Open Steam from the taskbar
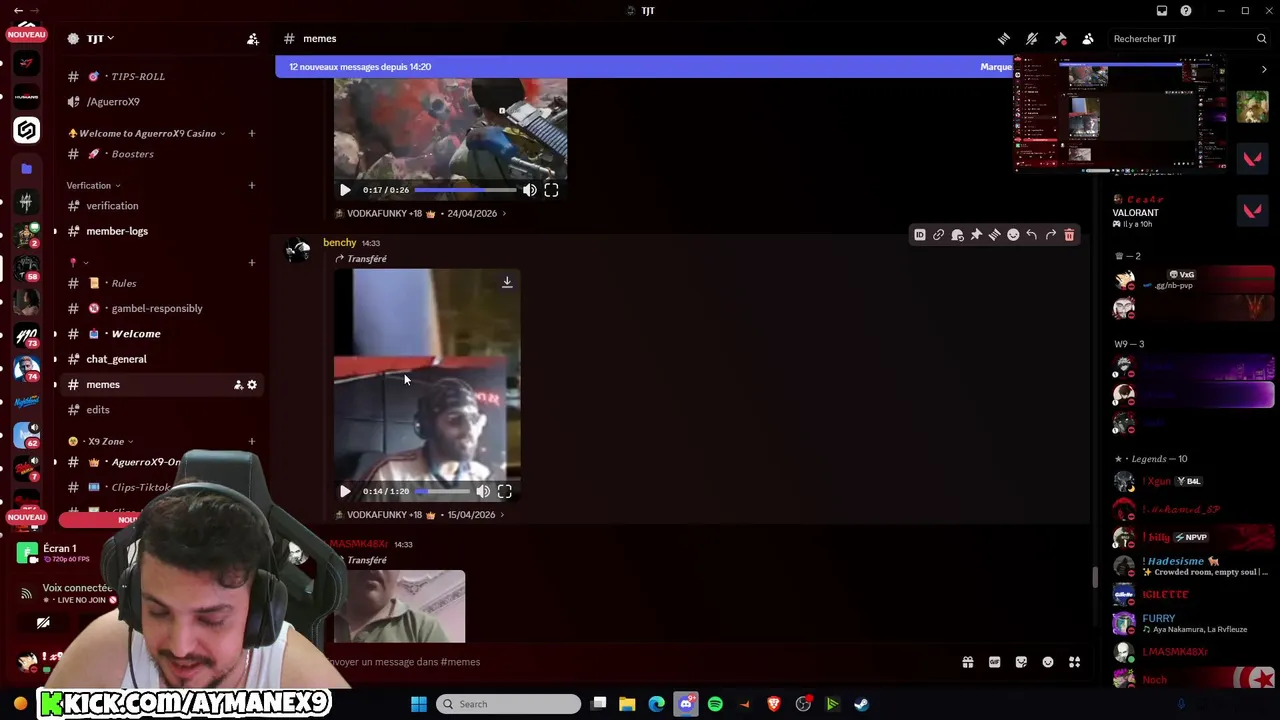The width and height of the screenshot is (1280, 720). coord(861,704)
